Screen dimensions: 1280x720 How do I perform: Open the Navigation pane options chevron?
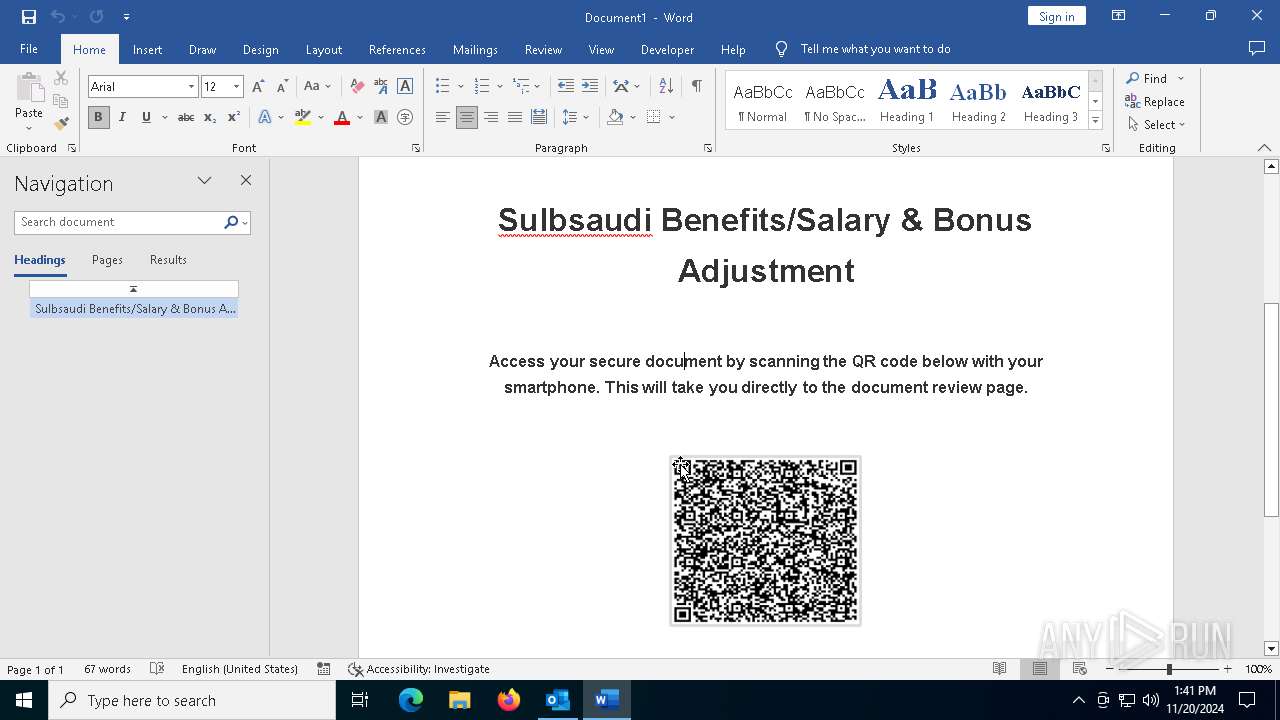pyautogui.click(x=204, y=181)
